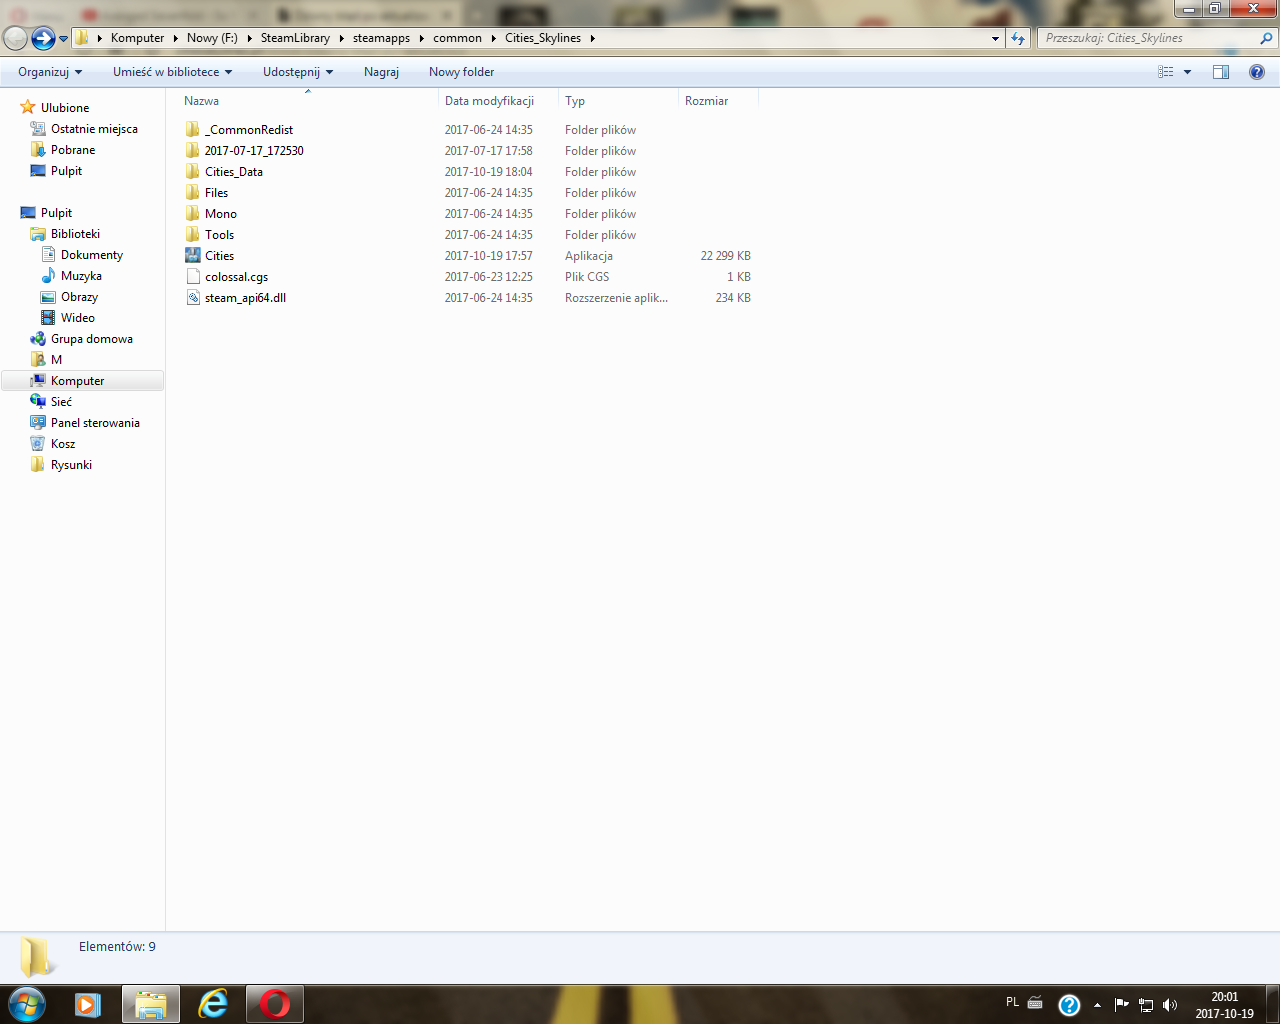Select Grupa domowa in the sidebar
The image size is (1280, 1024).
pyautogui.click(x=91, y=339)
